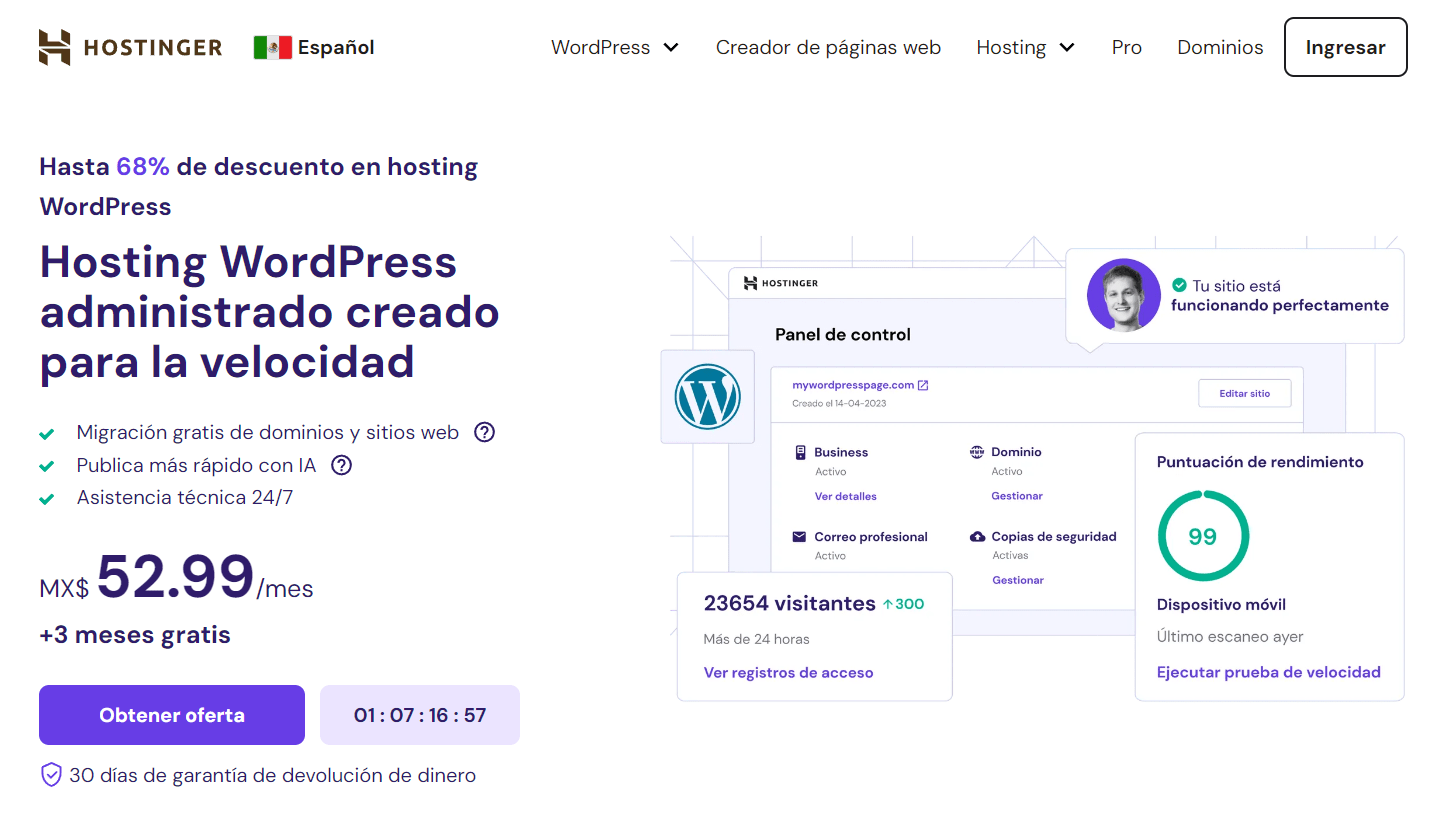The width and height of the screenshot is (1450, 827).
Task: Click the Dominio globe icon
Action: coord(977,452)
